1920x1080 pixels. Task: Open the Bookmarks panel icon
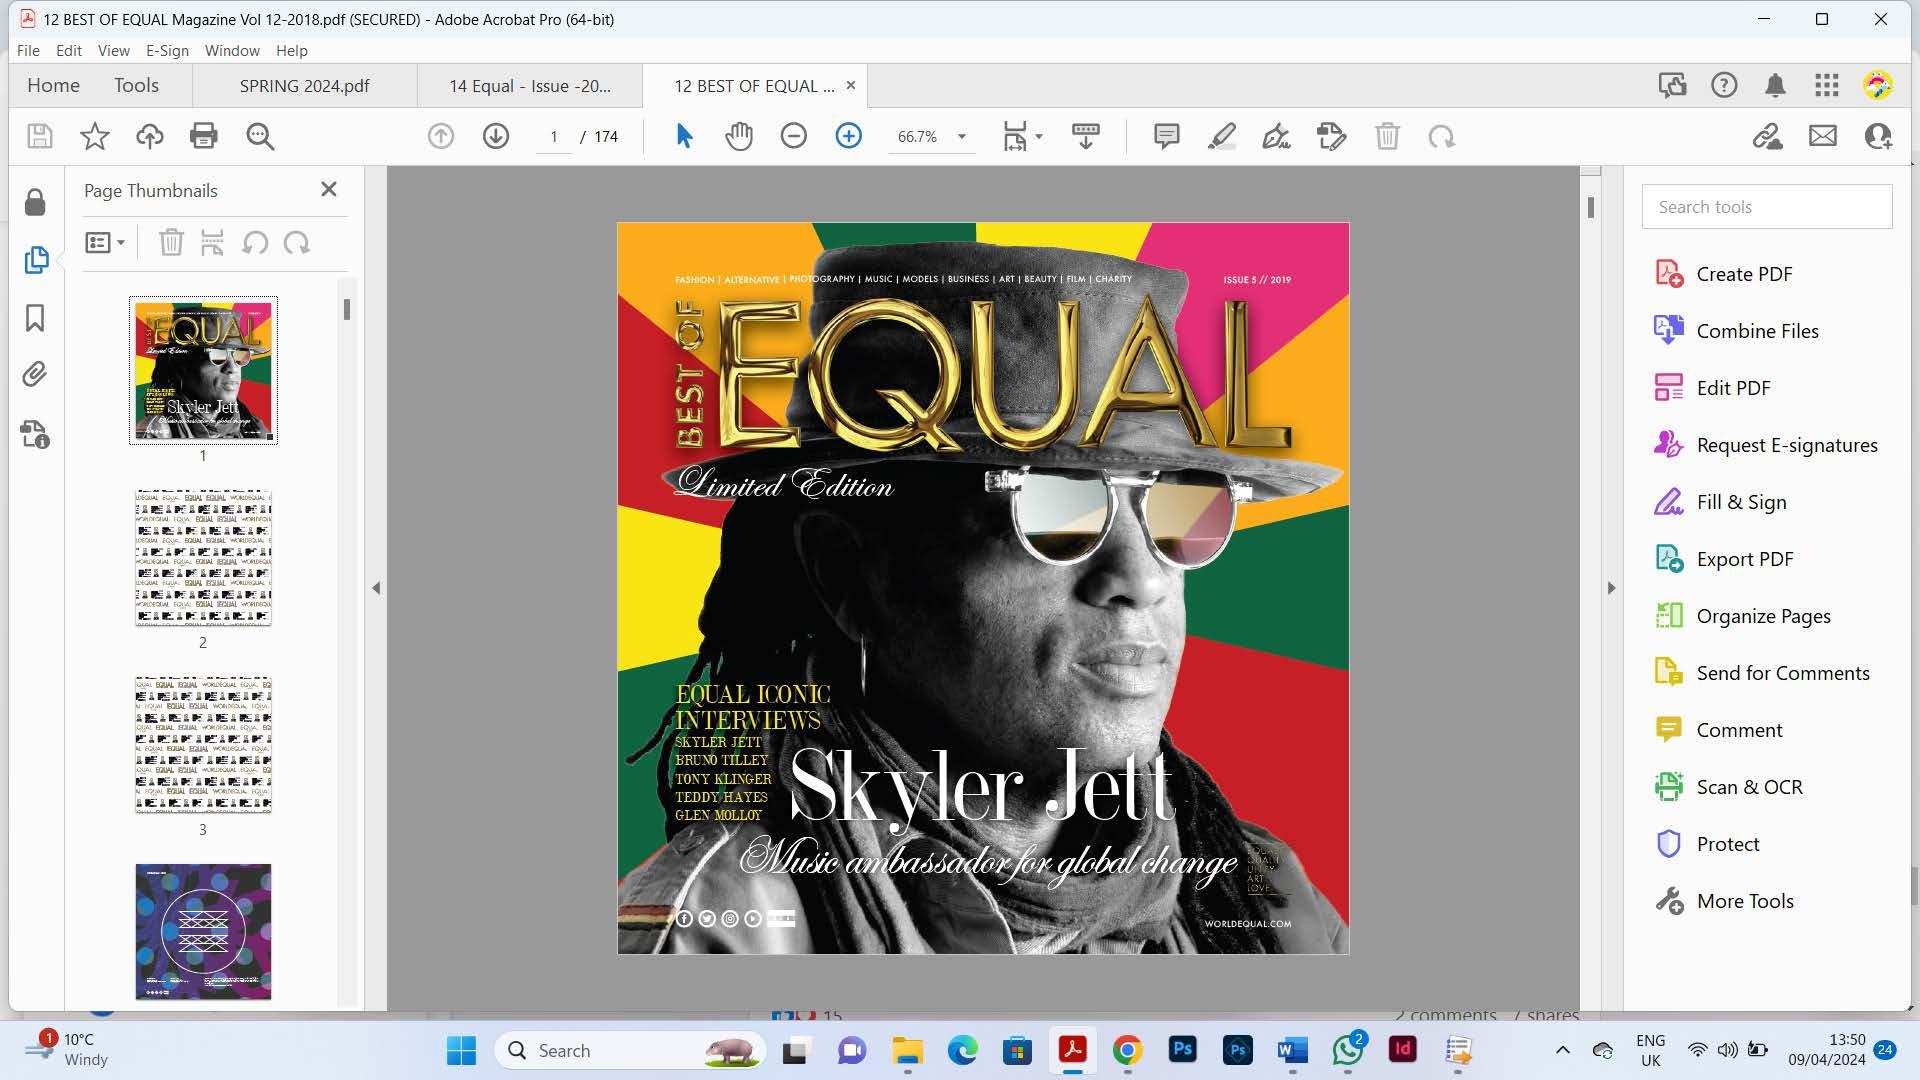click(x=35, y=318)
